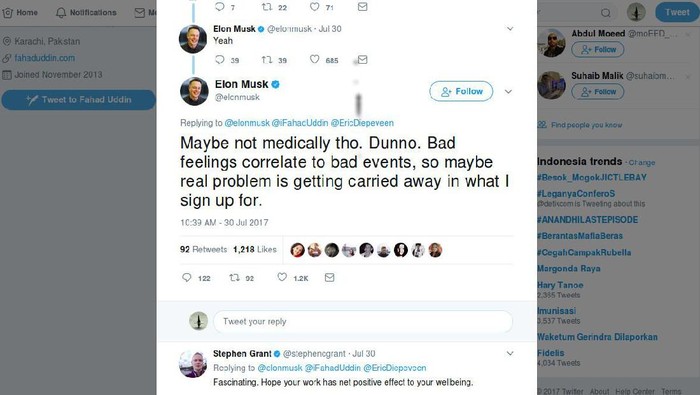This screenshot has width=700, height=395.
Task: Like the 'Yeah' tweet heart icon
Action: (x=315, y=59)
